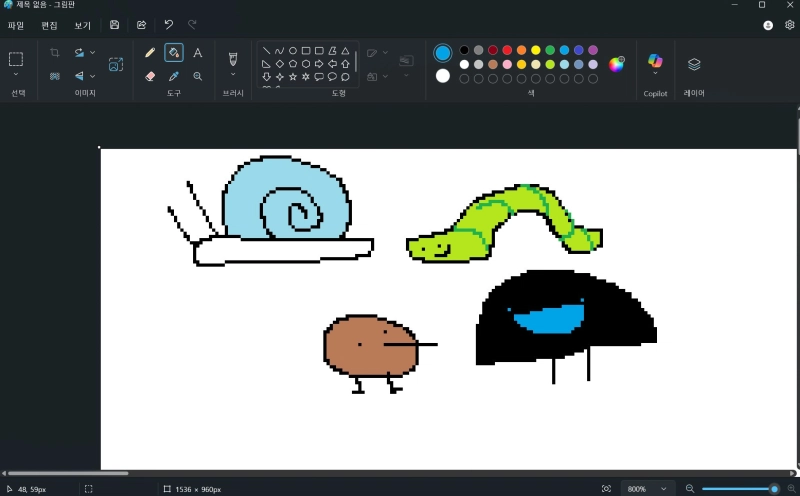Open the 파일 (File) menu
This screenshot has height=496, width=800.
16,25
